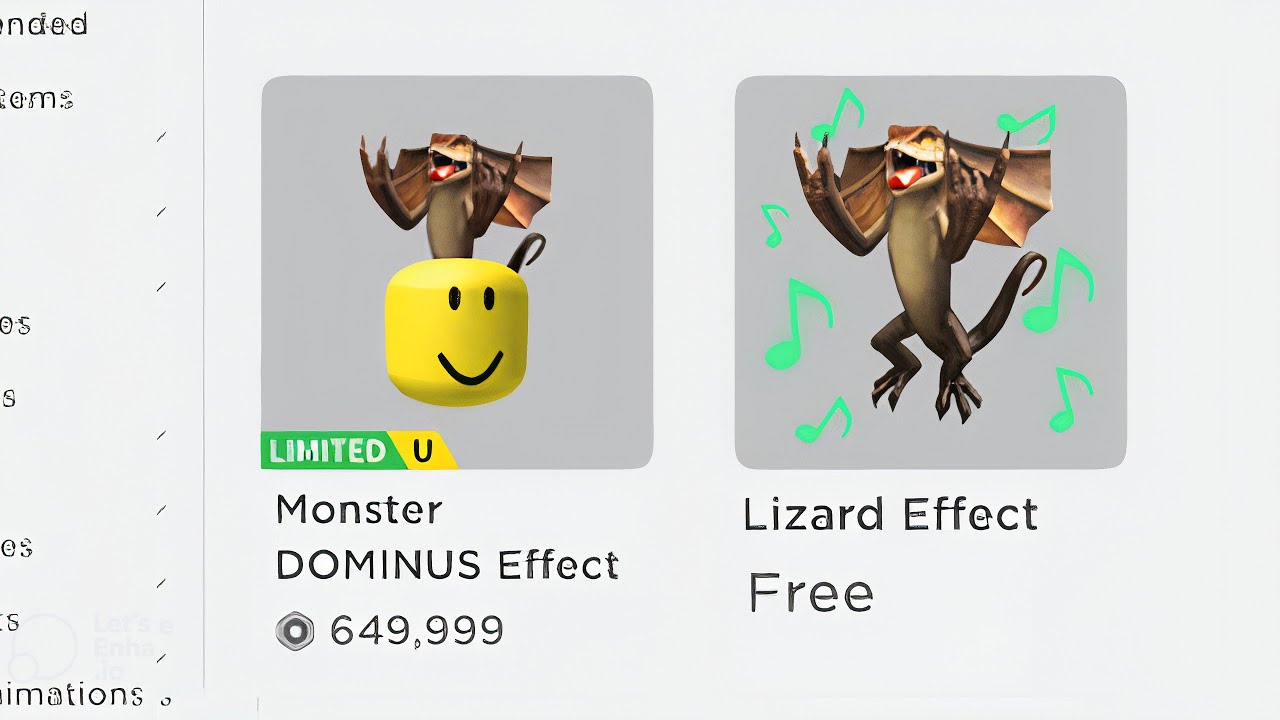Select the Animations sidebar category
This screenshot has width=1280, height=720.
(72, 694)
